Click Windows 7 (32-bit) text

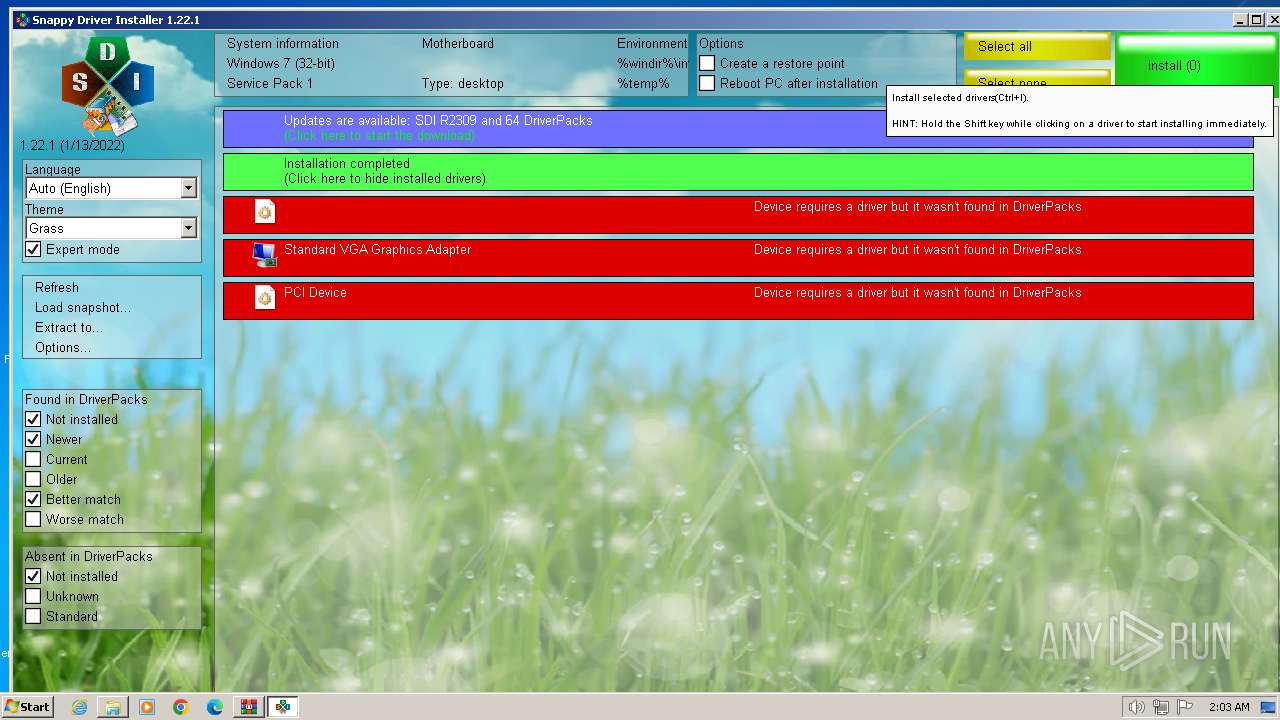(x=281, y=63)
